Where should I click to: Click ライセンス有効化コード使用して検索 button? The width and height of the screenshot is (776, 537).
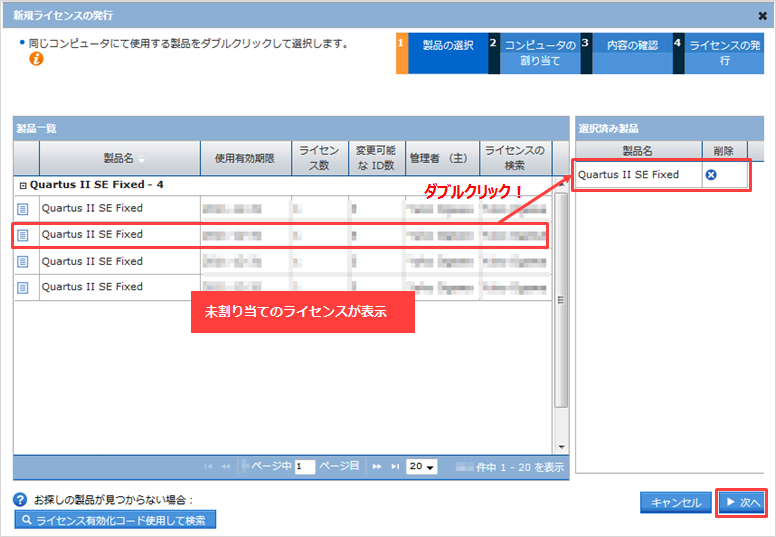coord(115,520)
